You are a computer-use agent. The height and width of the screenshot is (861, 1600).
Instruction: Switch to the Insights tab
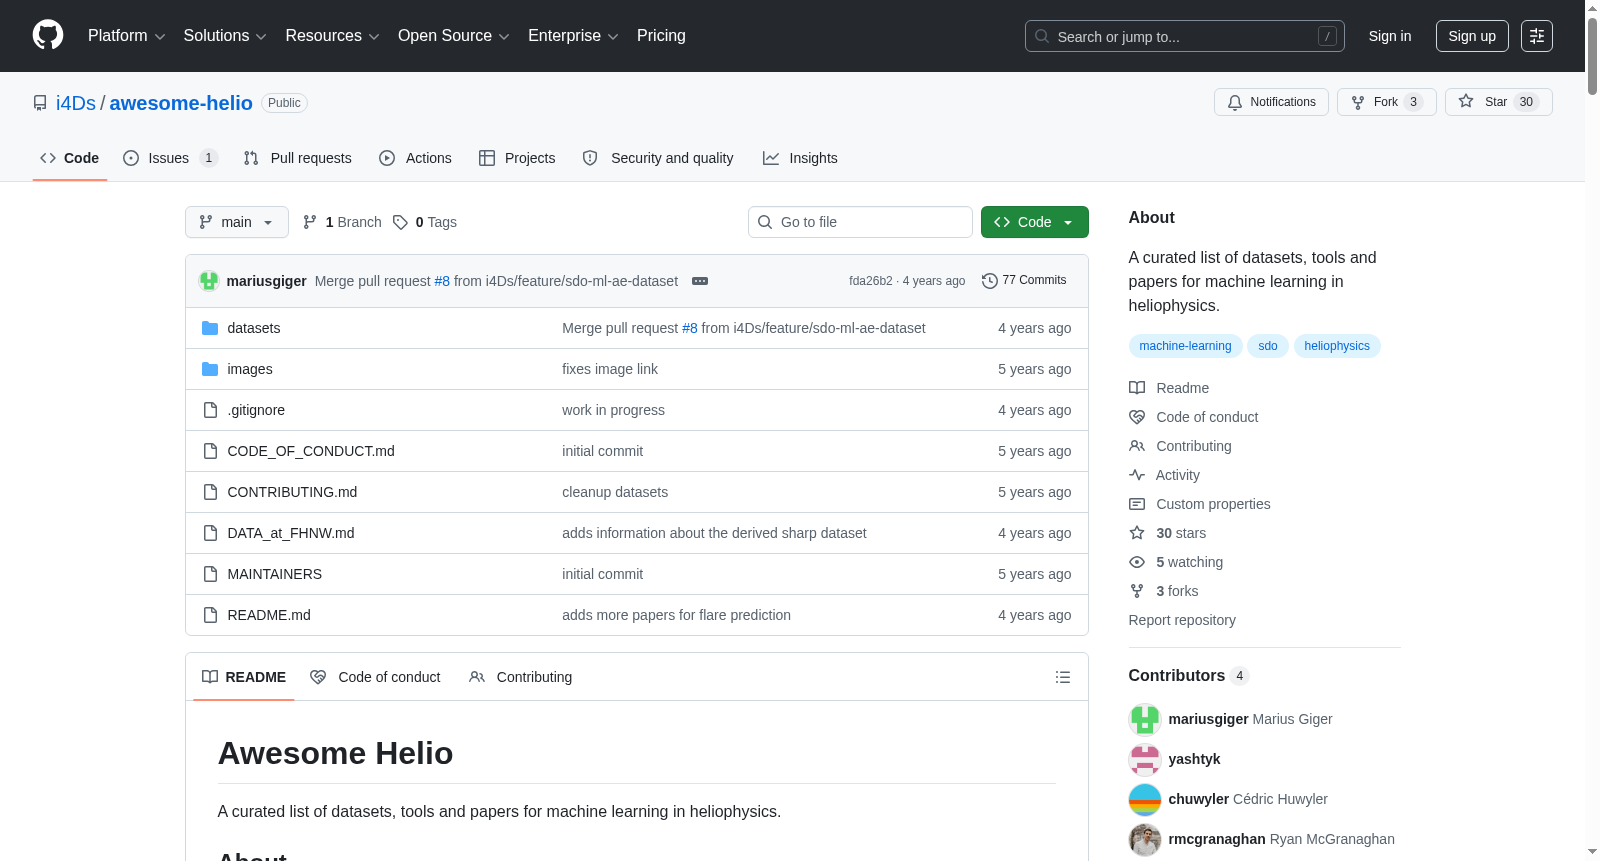(x=800, y=158)
